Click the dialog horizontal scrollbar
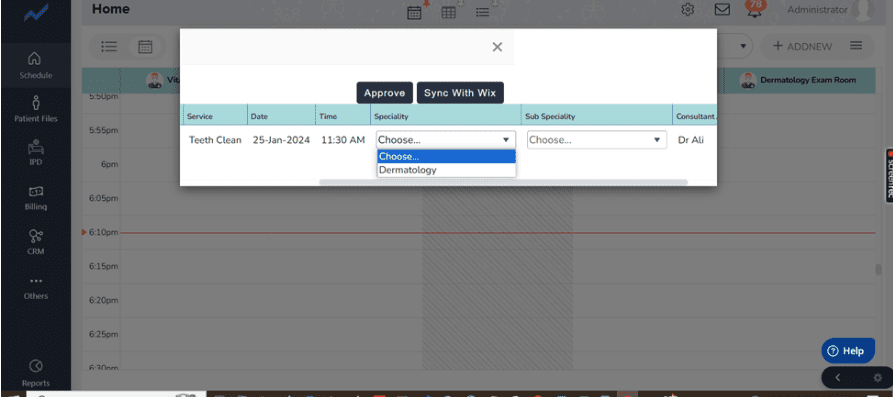The image size is (893, 397). pyautogui.click(x=503, y=182)
